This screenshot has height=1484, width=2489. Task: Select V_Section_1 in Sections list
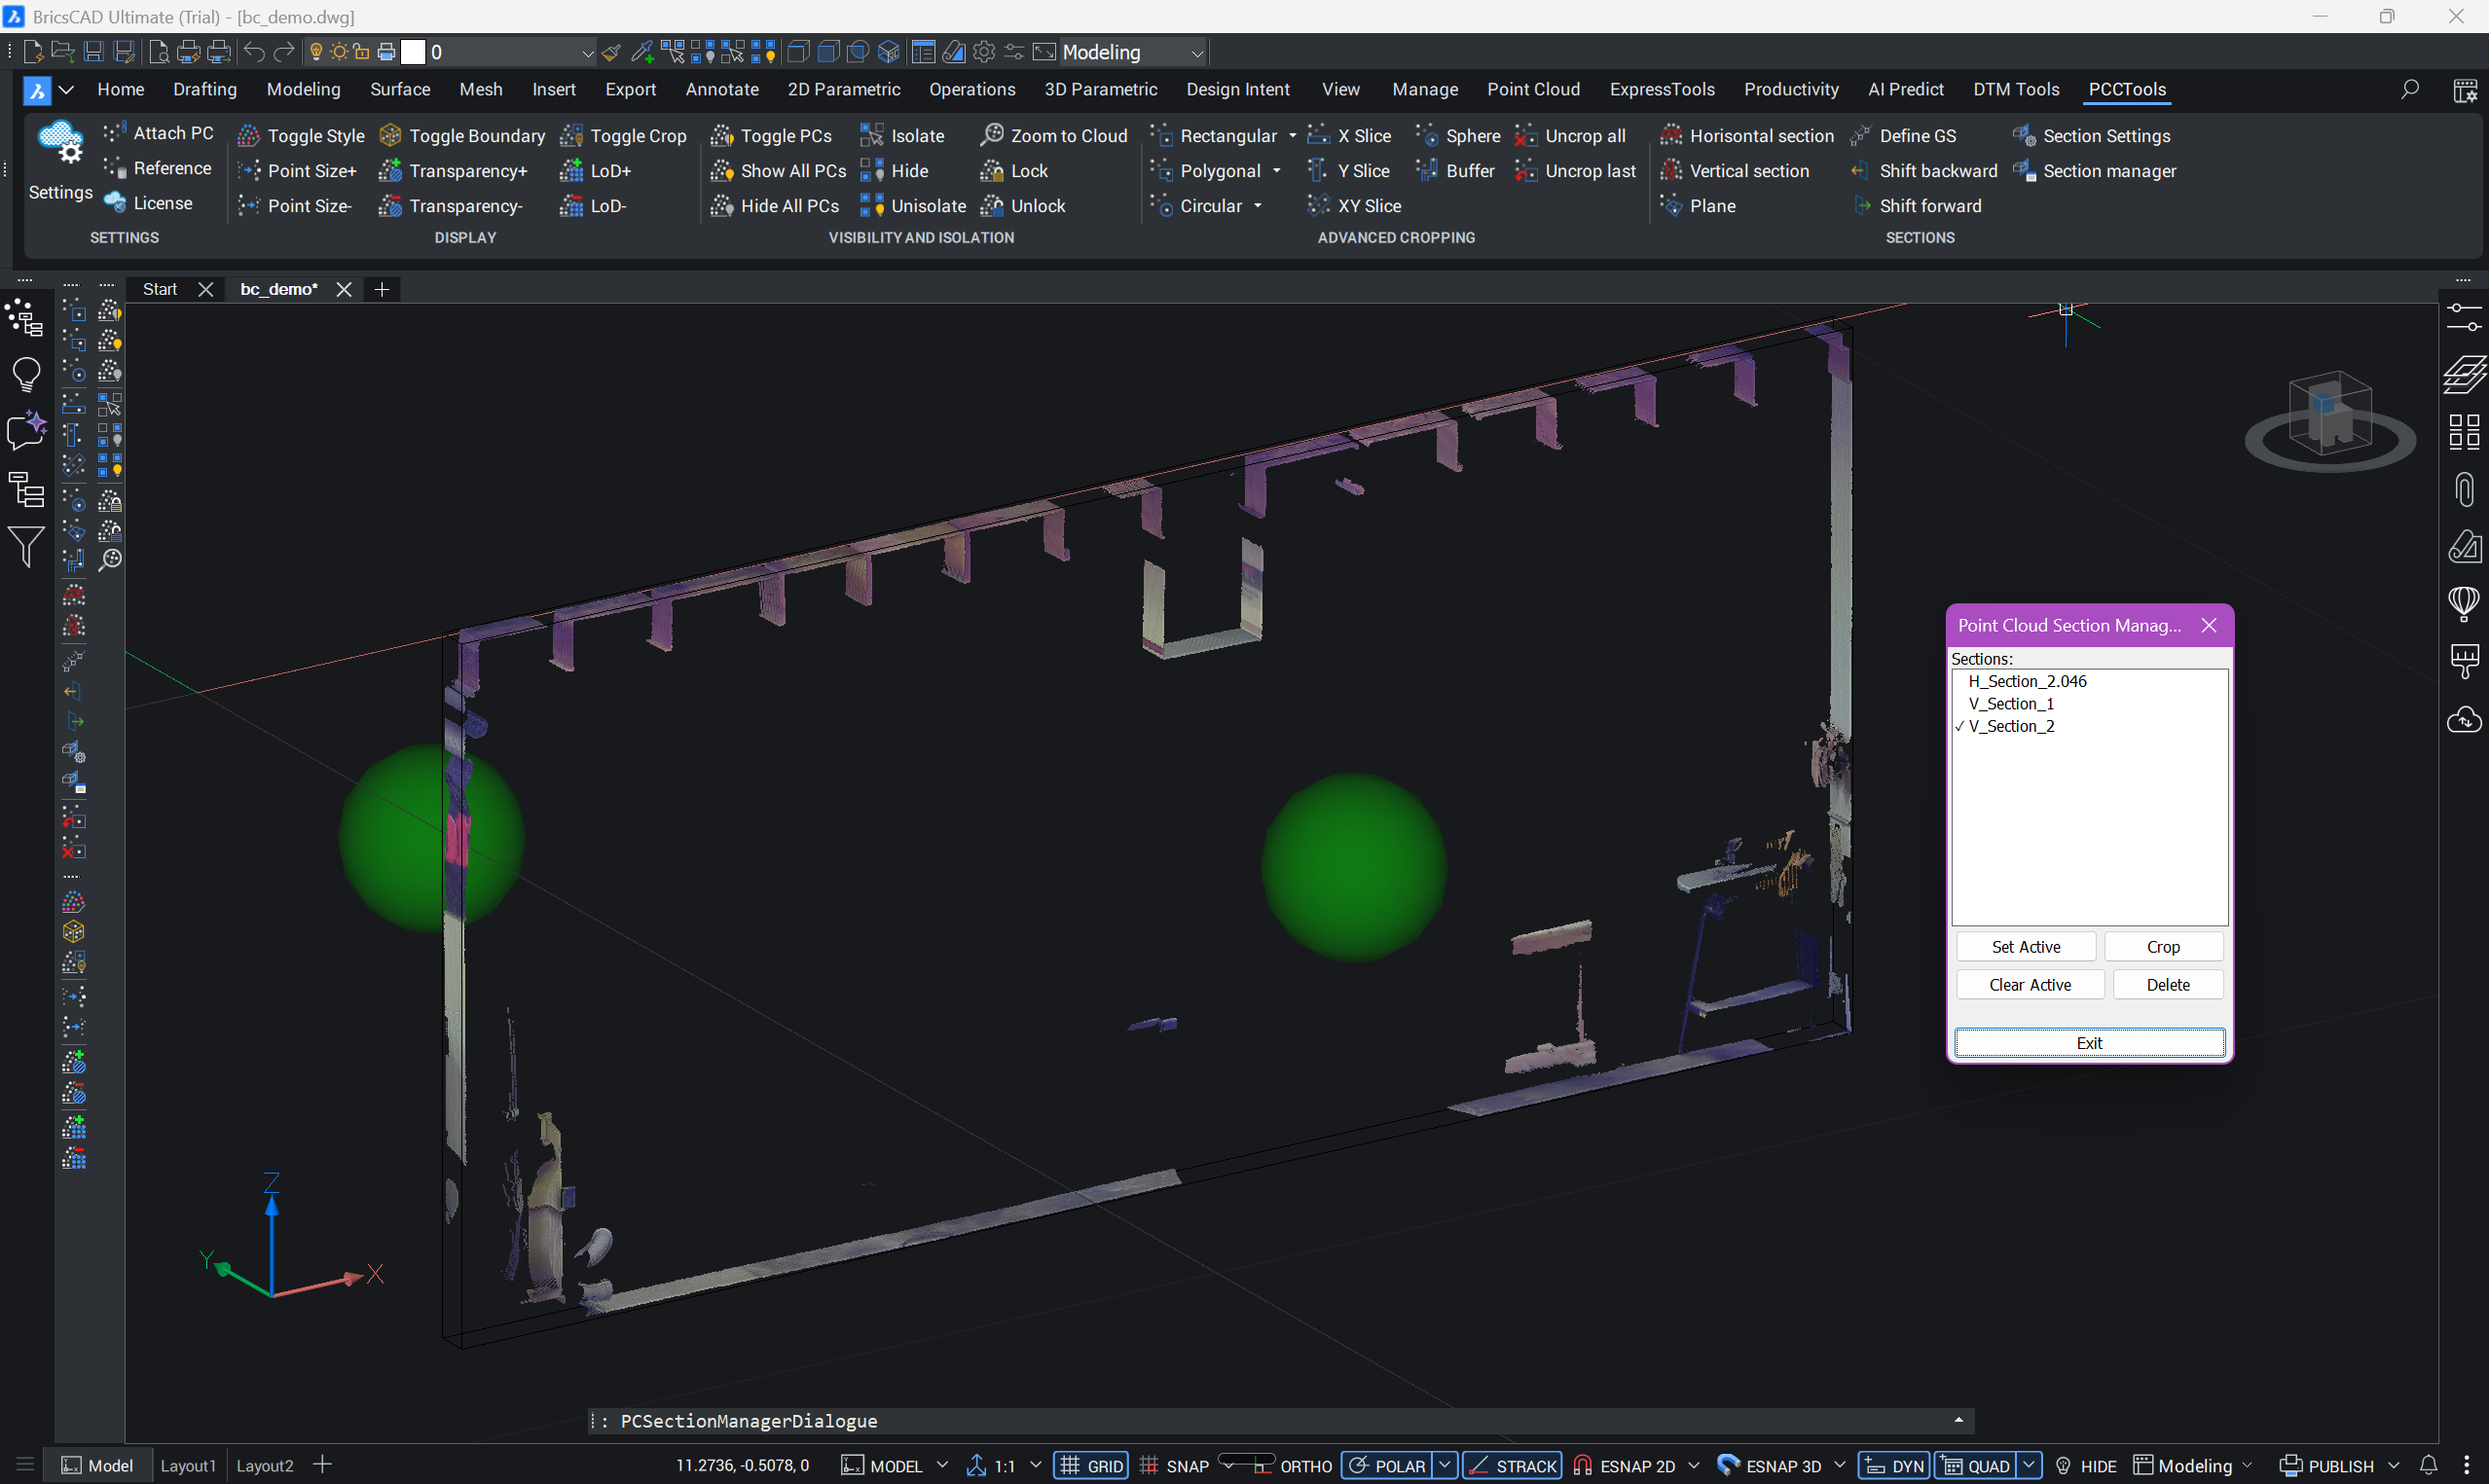pos(2011,704)
